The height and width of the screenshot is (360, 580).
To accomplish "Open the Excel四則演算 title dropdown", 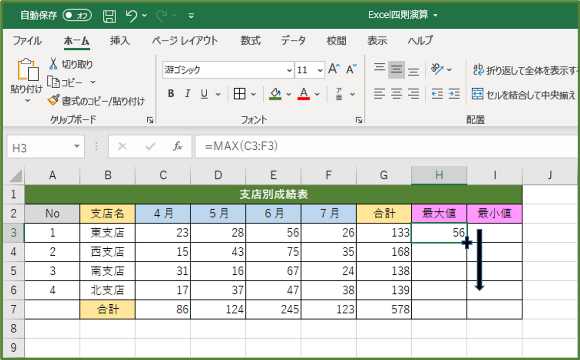I will (x=435, y=16).
